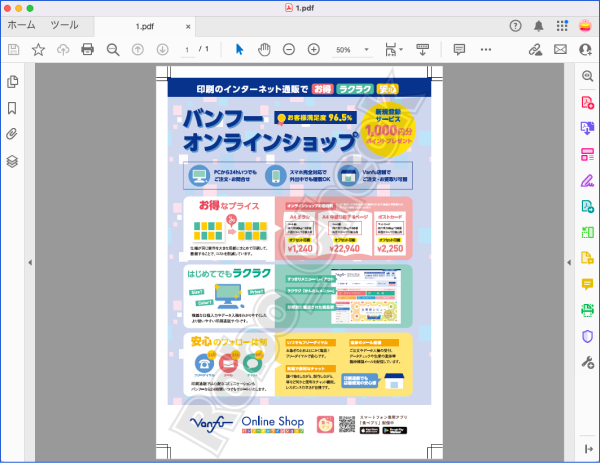Click the page number field

187,50
